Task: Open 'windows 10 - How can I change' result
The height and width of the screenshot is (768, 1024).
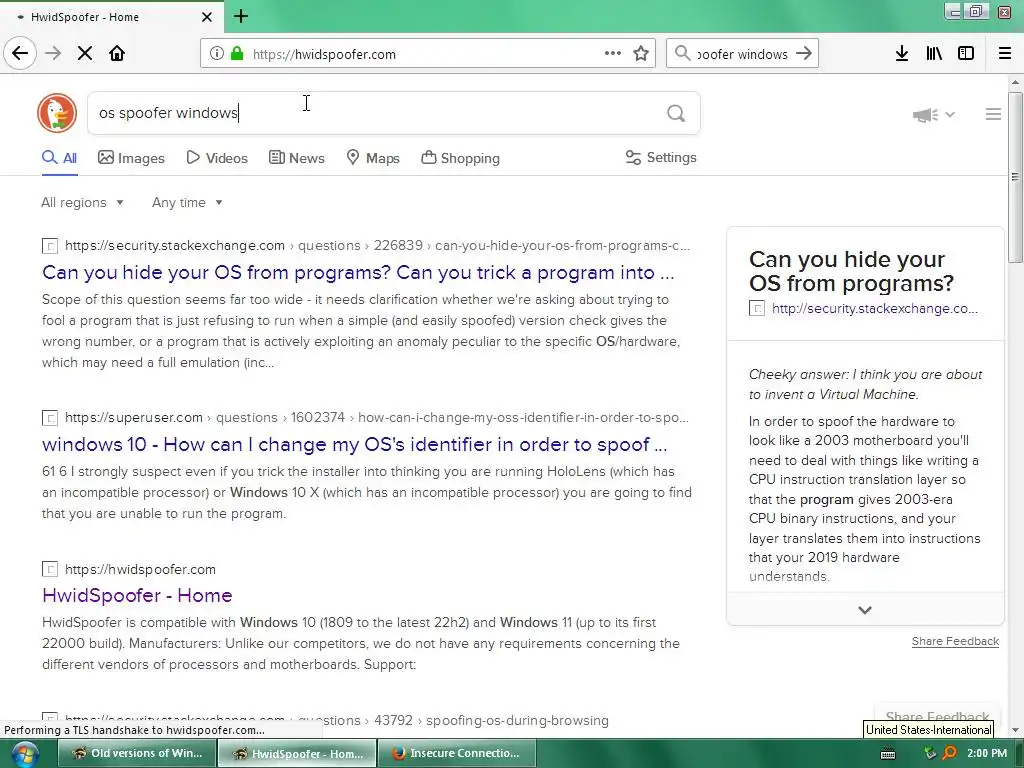Action: pos(355,444)
